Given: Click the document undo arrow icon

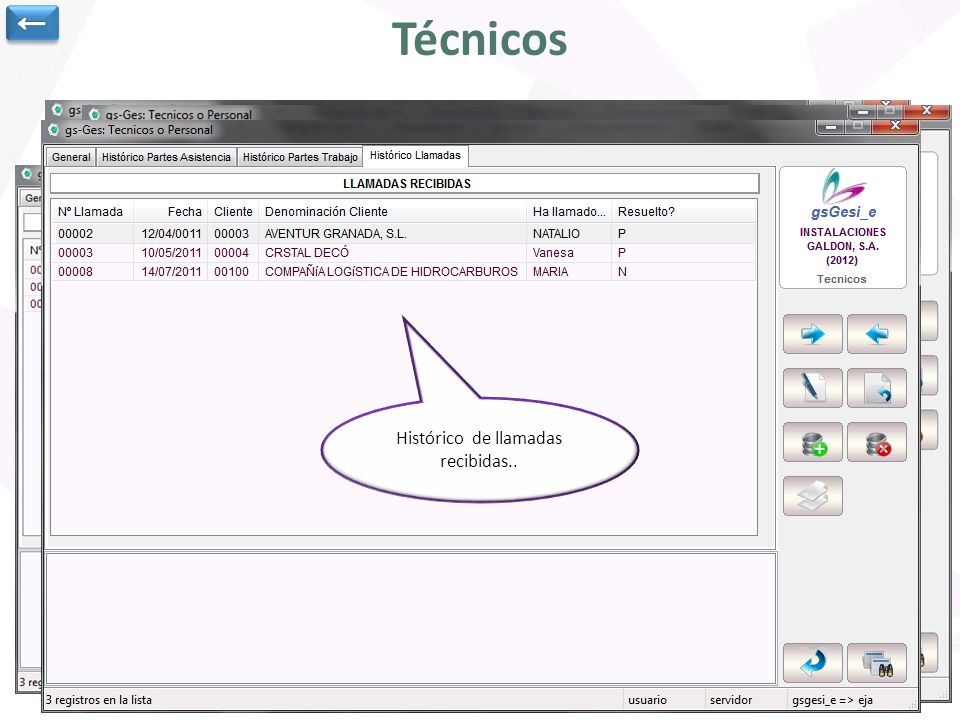Looking at the screenshot, I should click(x=877, y=388).
